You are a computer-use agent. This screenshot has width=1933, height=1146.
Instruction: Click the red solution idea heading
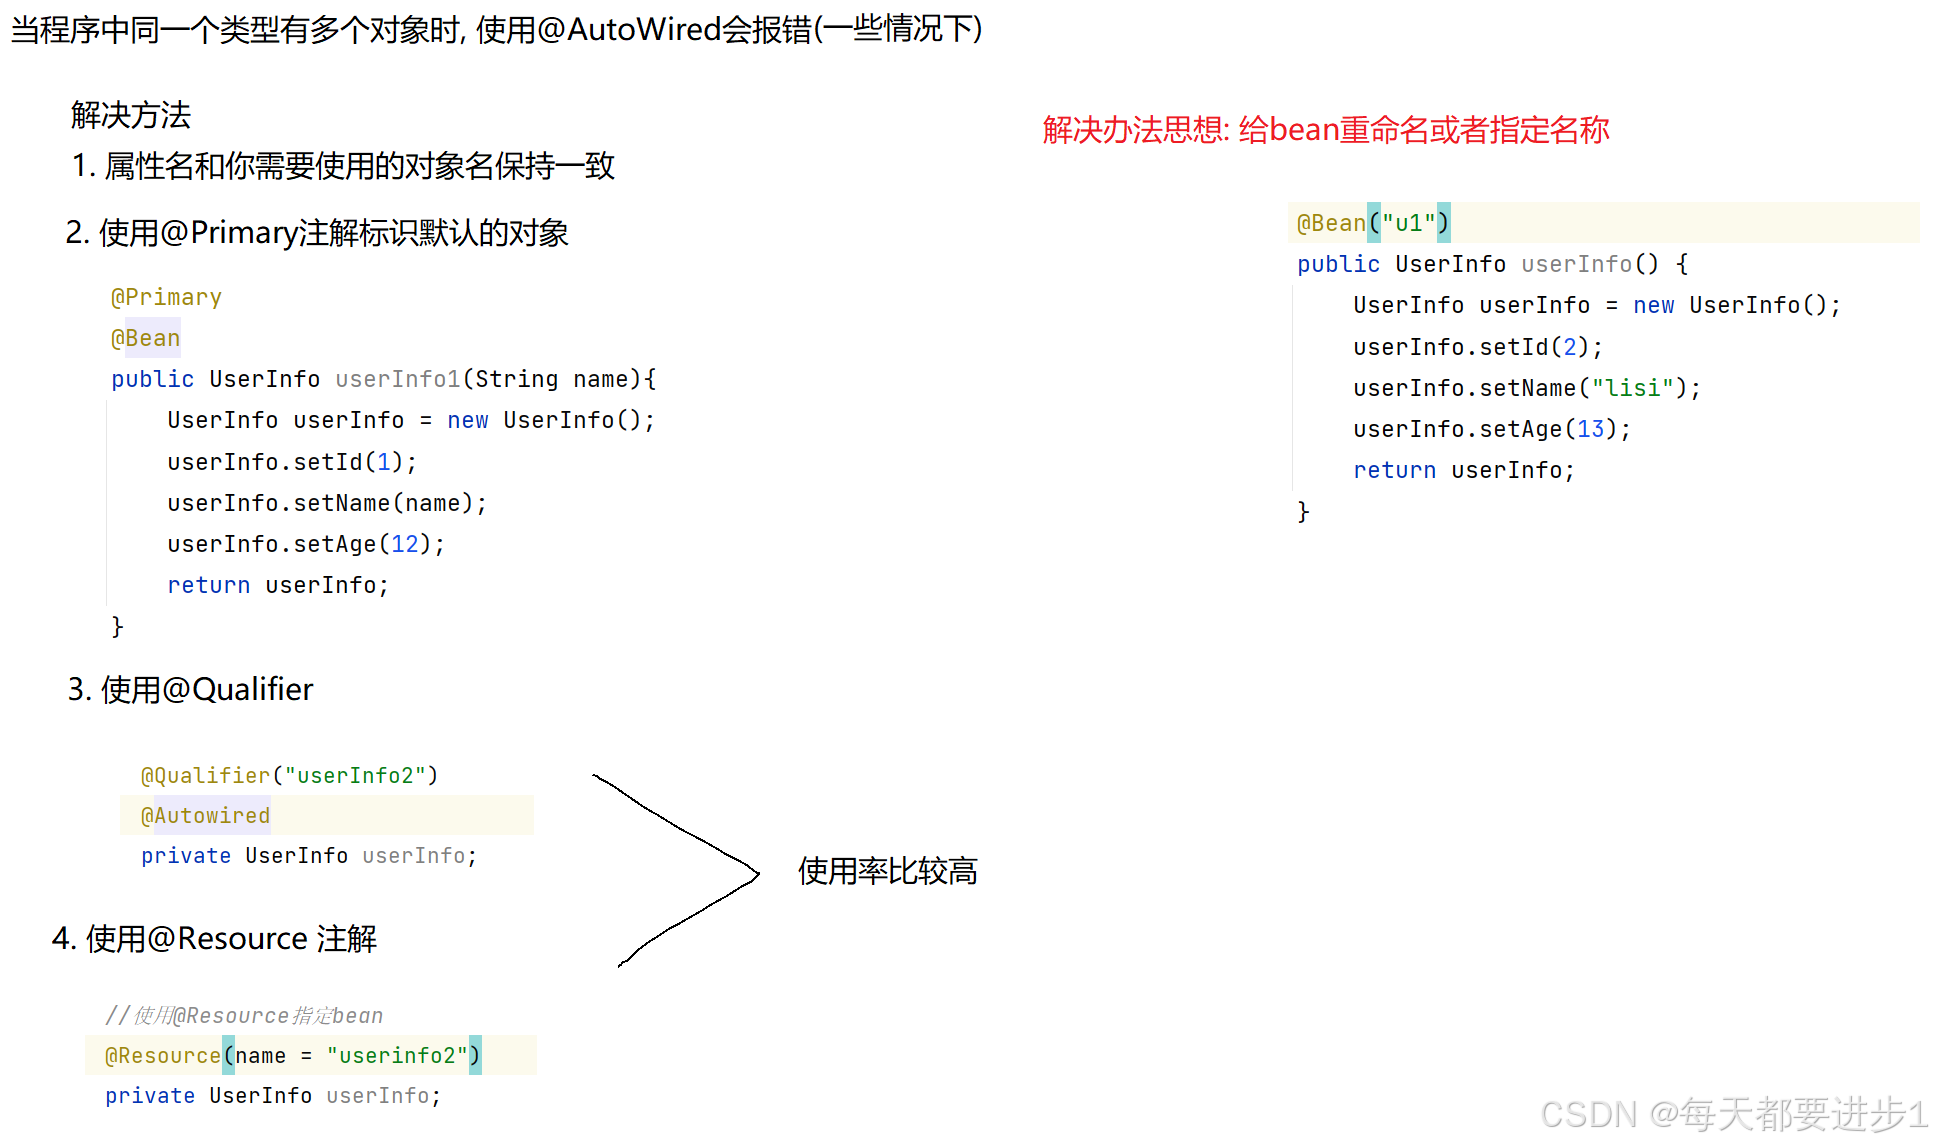click(1325, 130)
